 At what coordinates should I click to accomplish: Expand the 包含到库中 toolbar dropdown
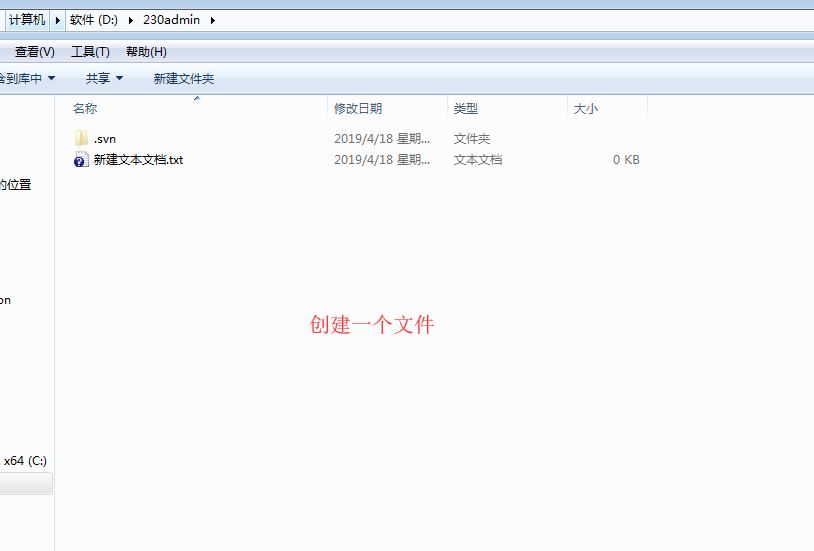click(26, 78)
